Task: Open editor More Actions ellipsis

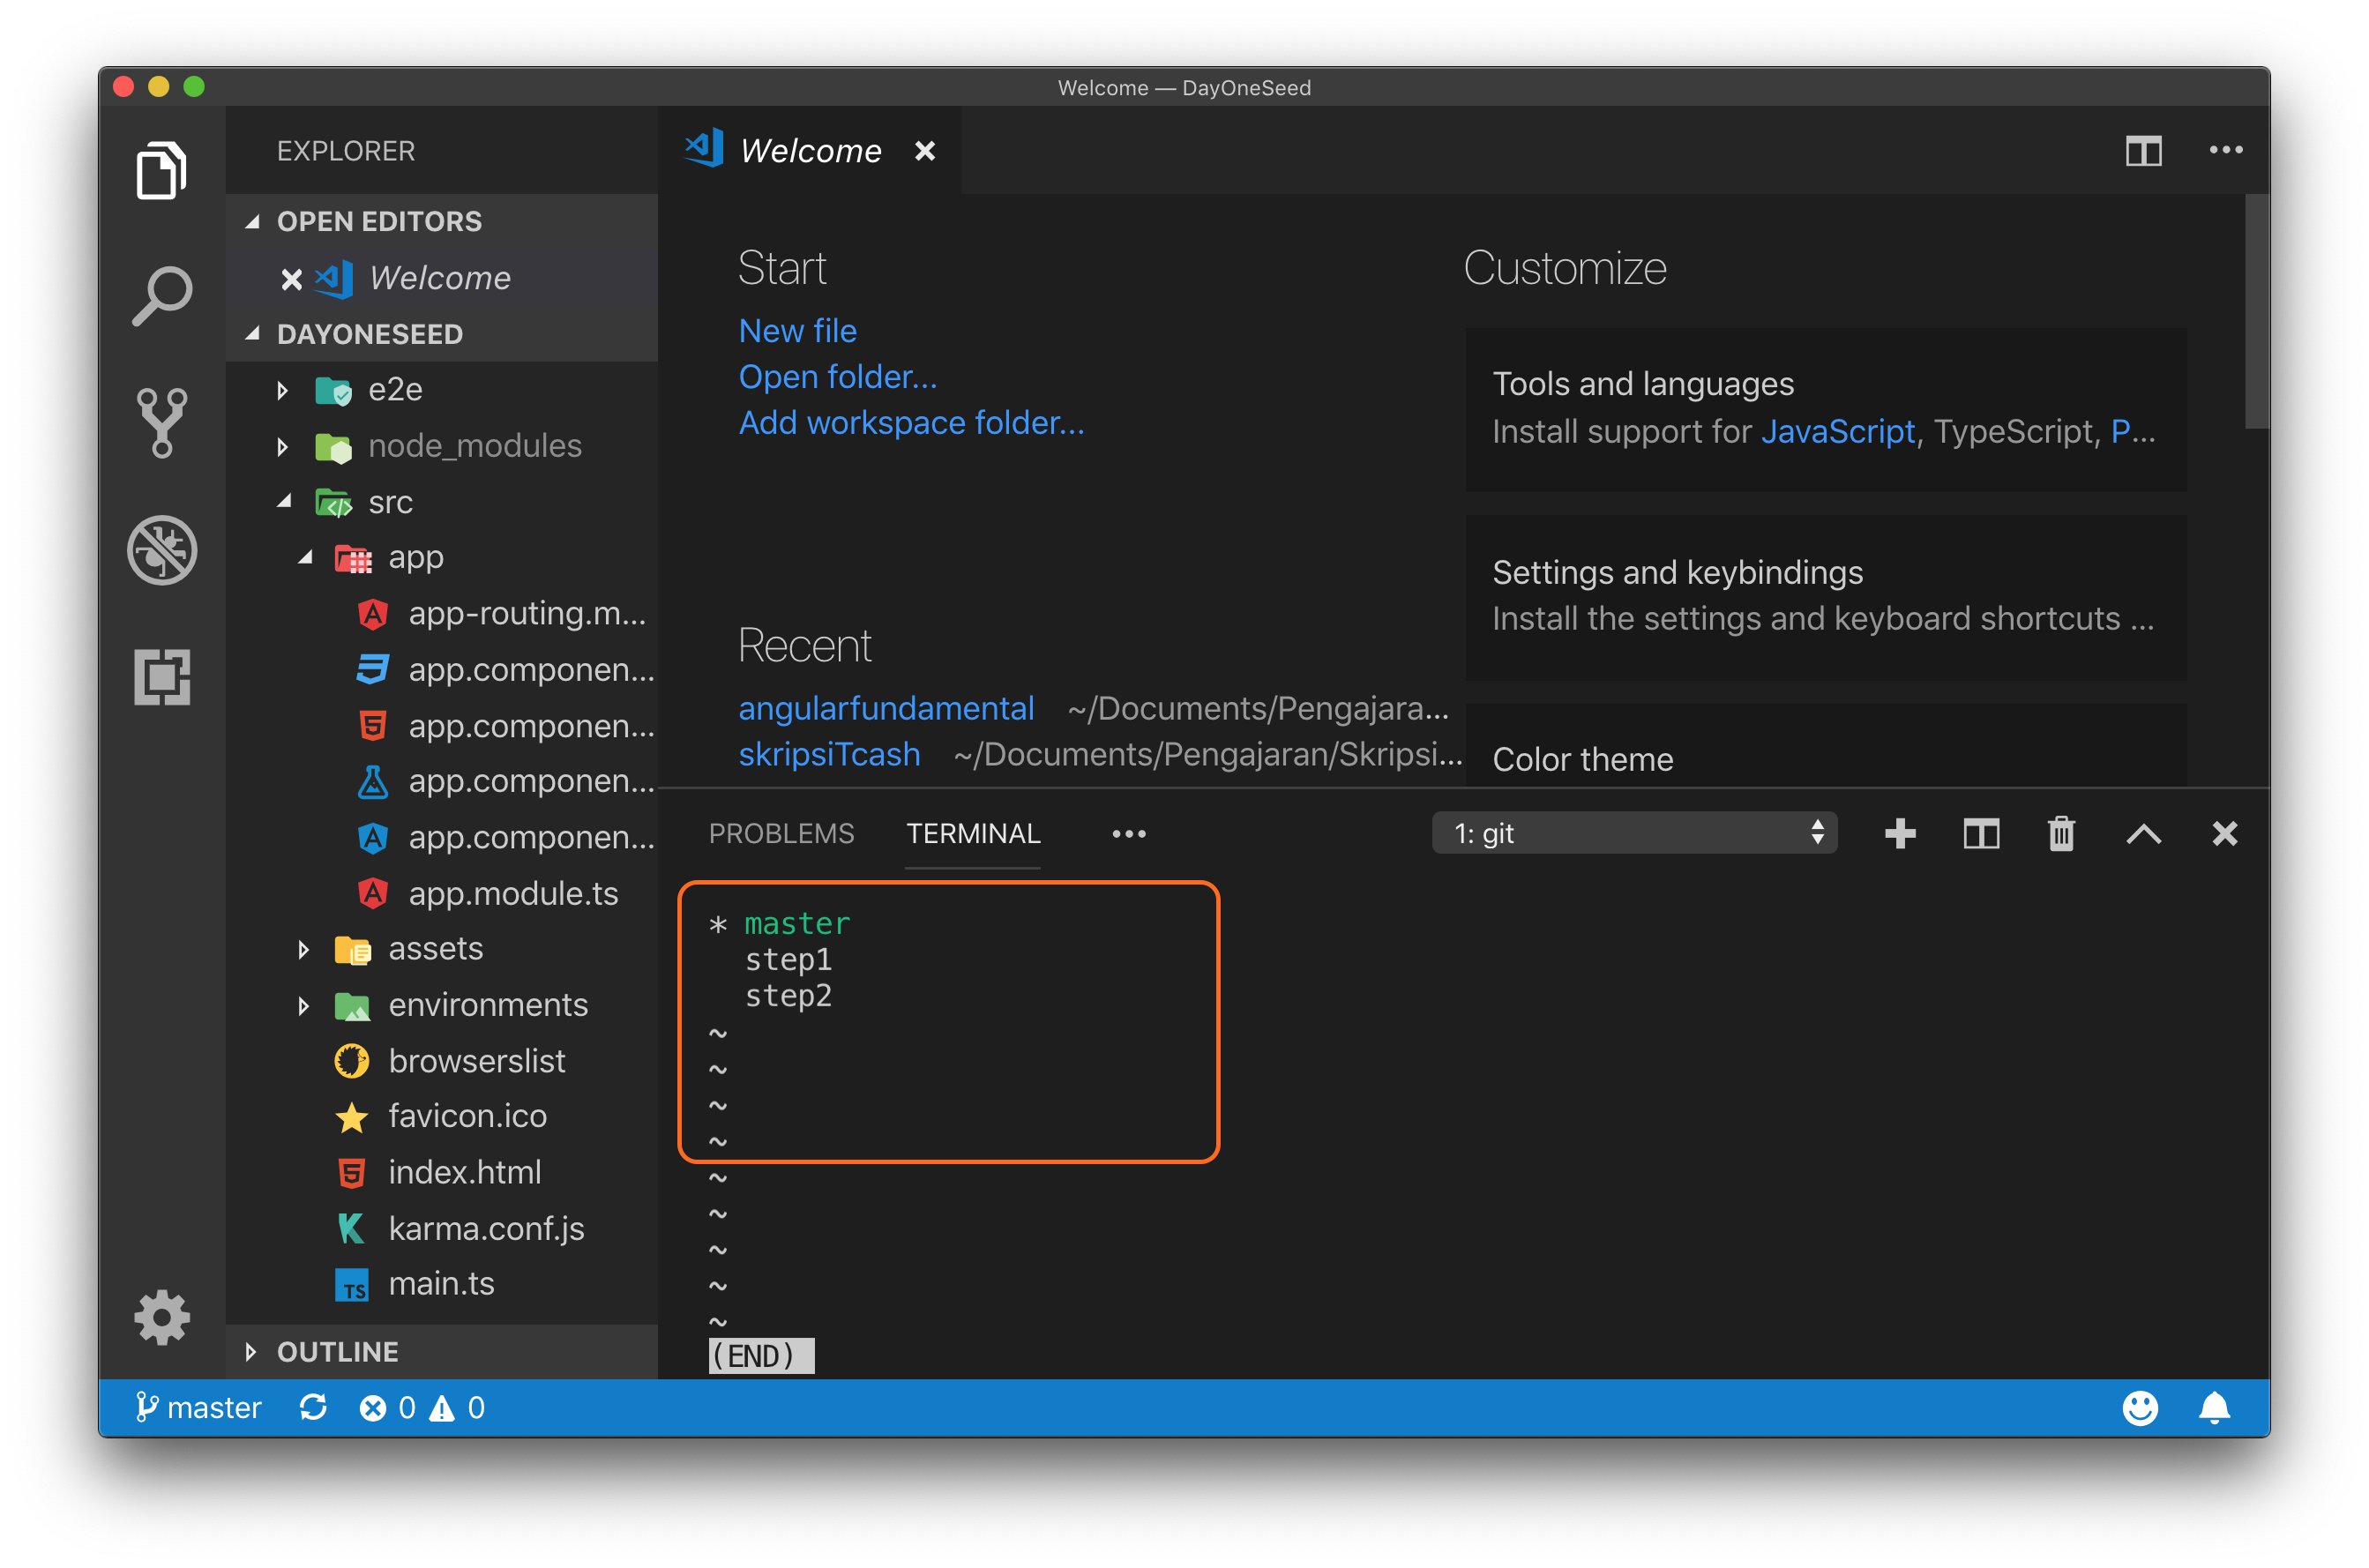Action: coord(2225,150)
